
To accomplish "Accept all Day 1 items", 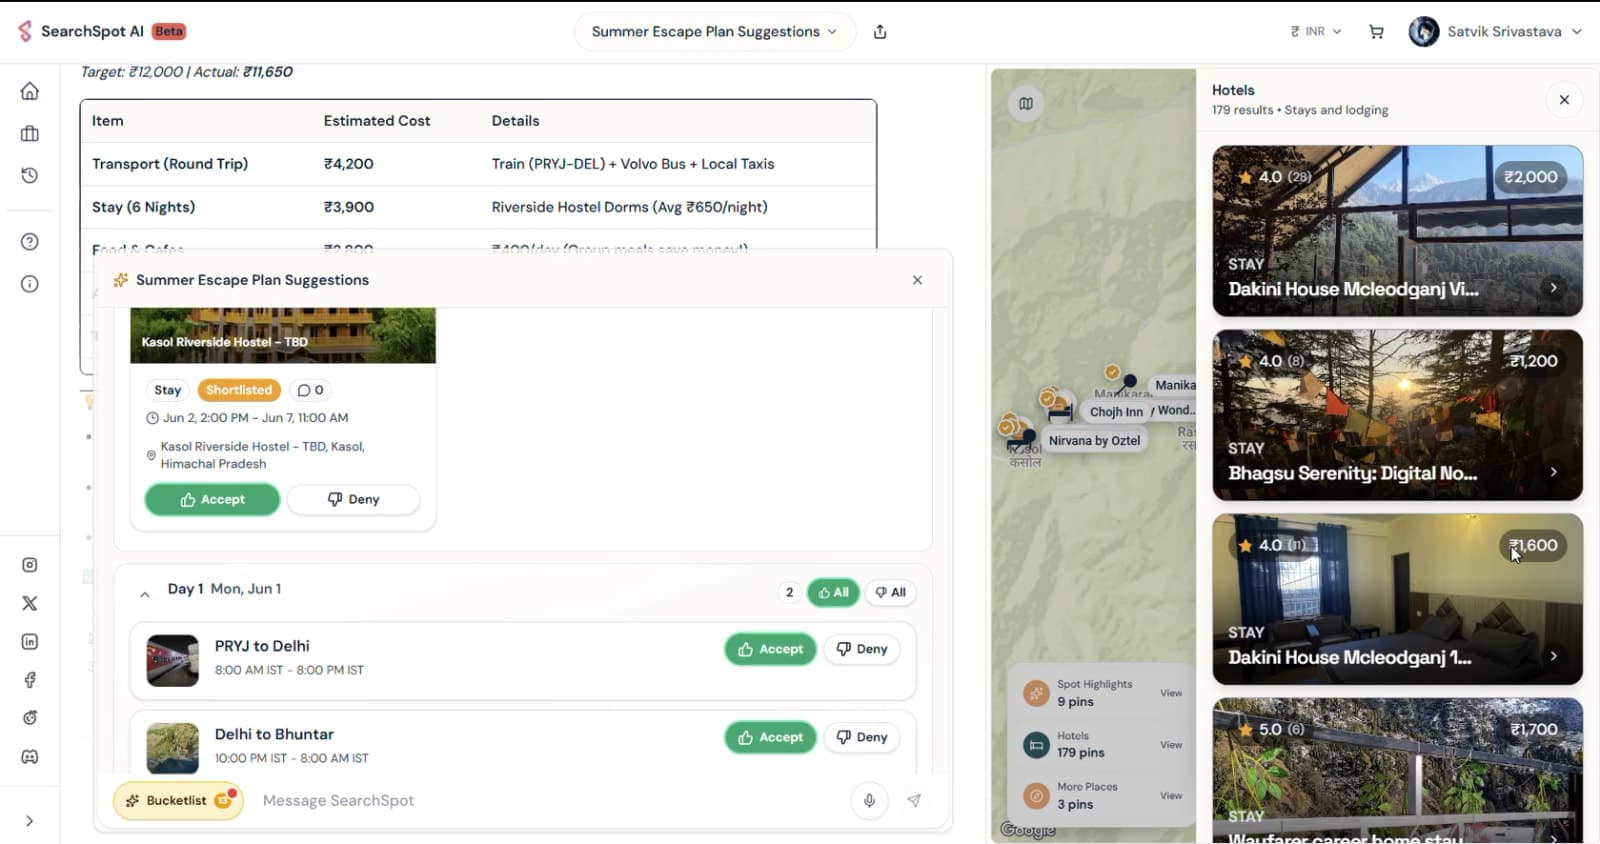I will [x=833, y=593].
